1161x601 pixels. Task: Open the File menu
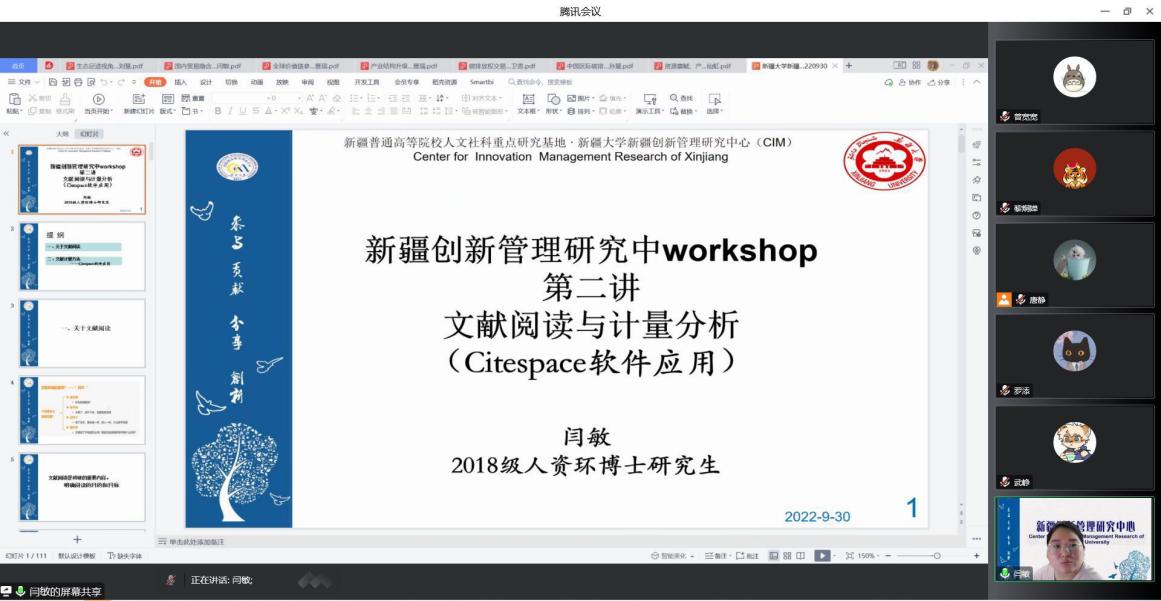[x=22, y=82]
